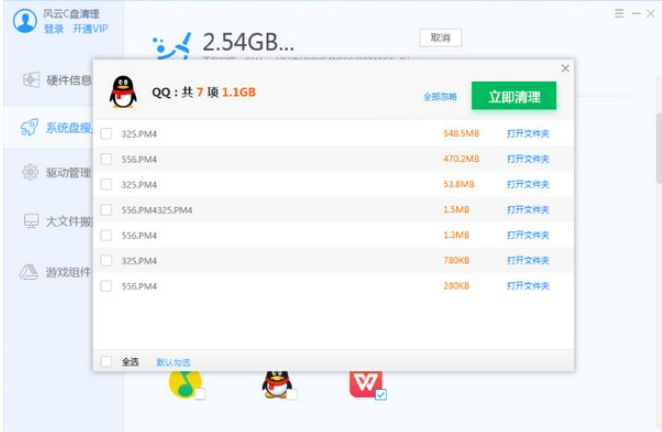The width and height of the screenshot is (662, 432).
Task: Open folder for the 280KB file
Action: coord(528,286)
